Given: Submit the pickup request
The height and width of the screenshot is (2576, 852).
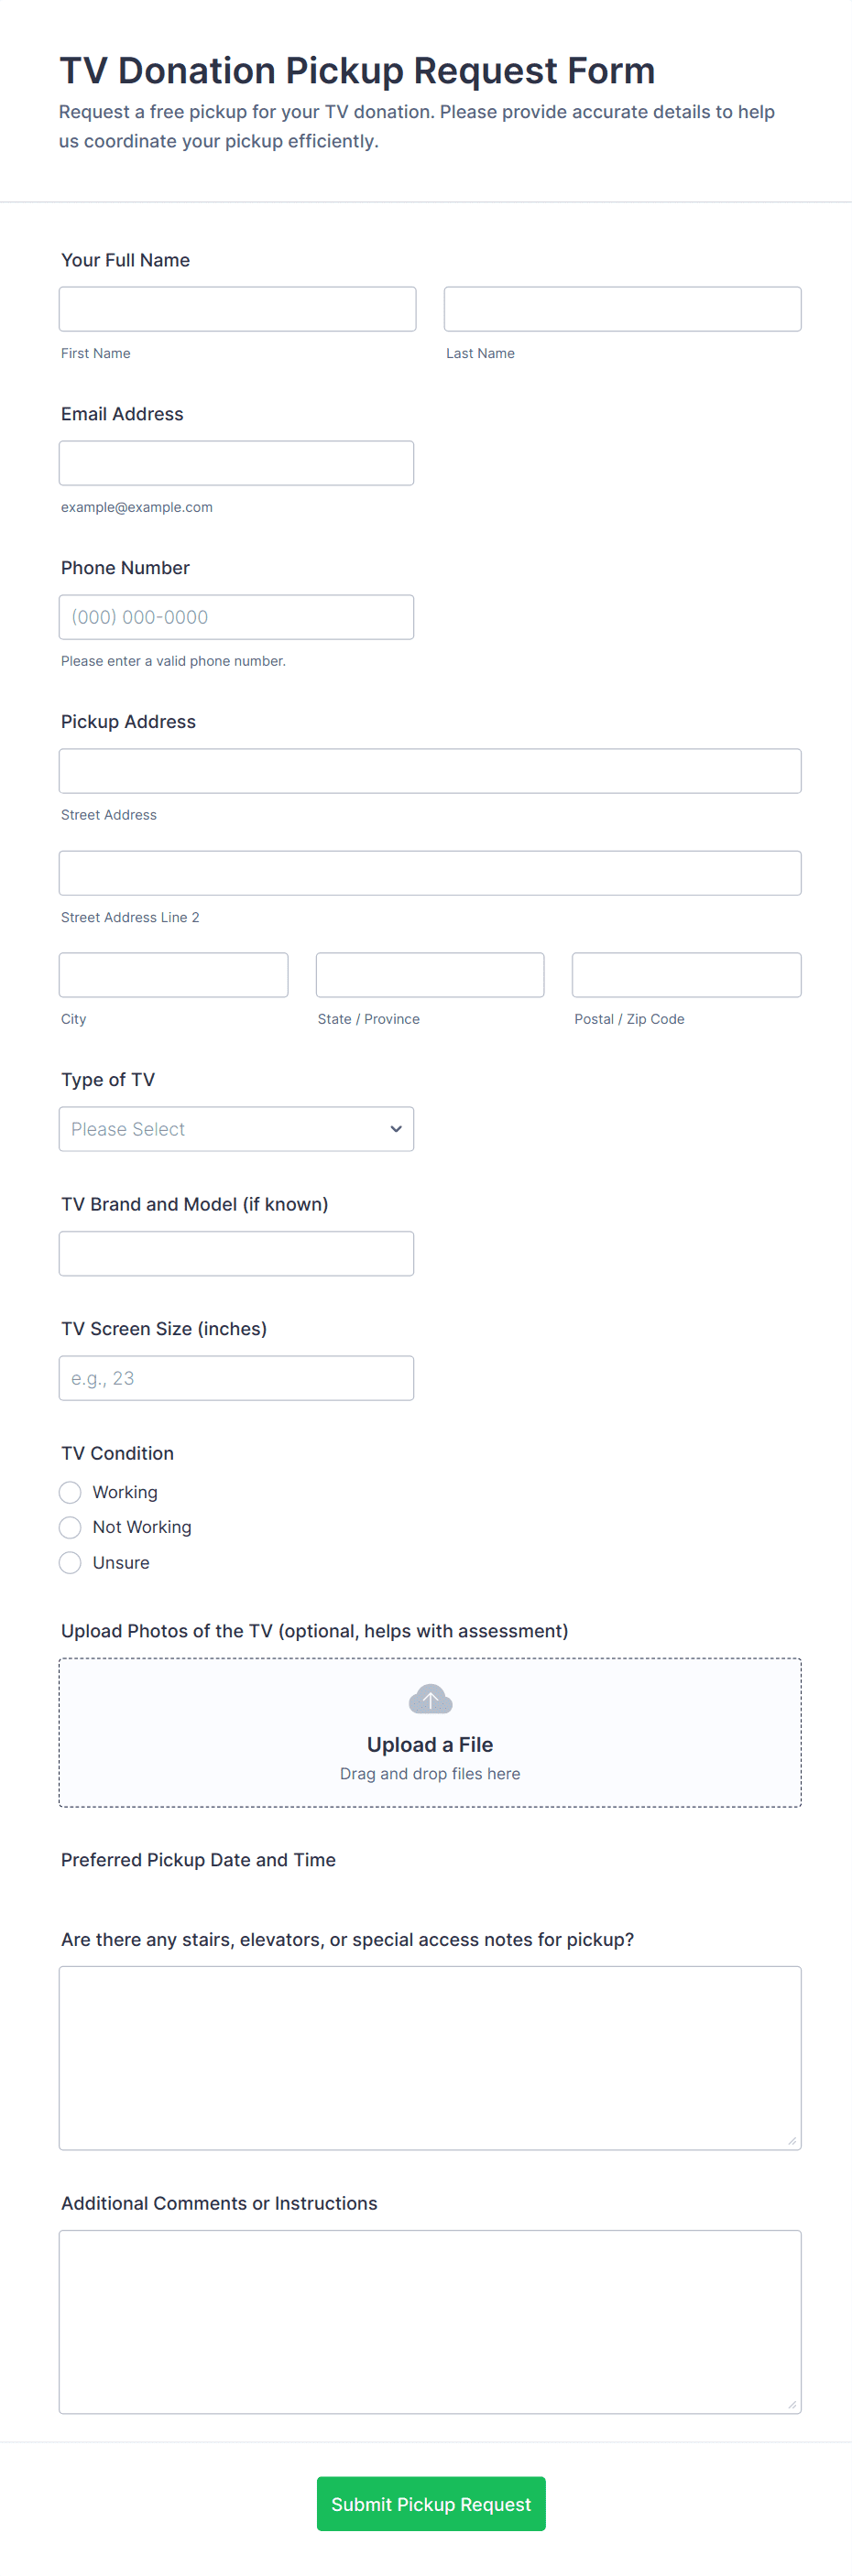Looking at the screenshot, I should [x=430, y=2504].
